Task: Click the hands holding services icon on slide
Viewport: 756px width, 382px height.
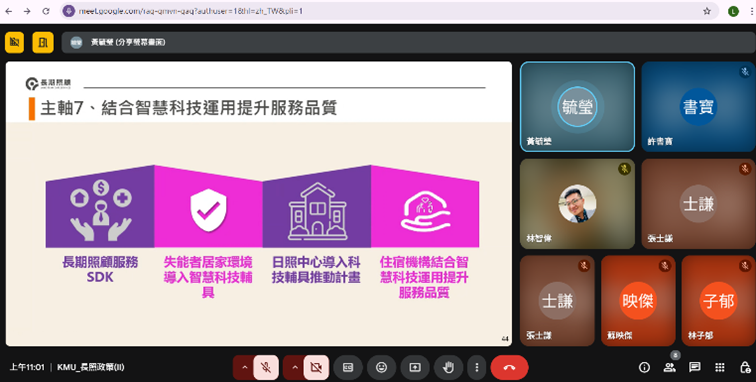Action: pyautogui.click(x=101, y=210)
